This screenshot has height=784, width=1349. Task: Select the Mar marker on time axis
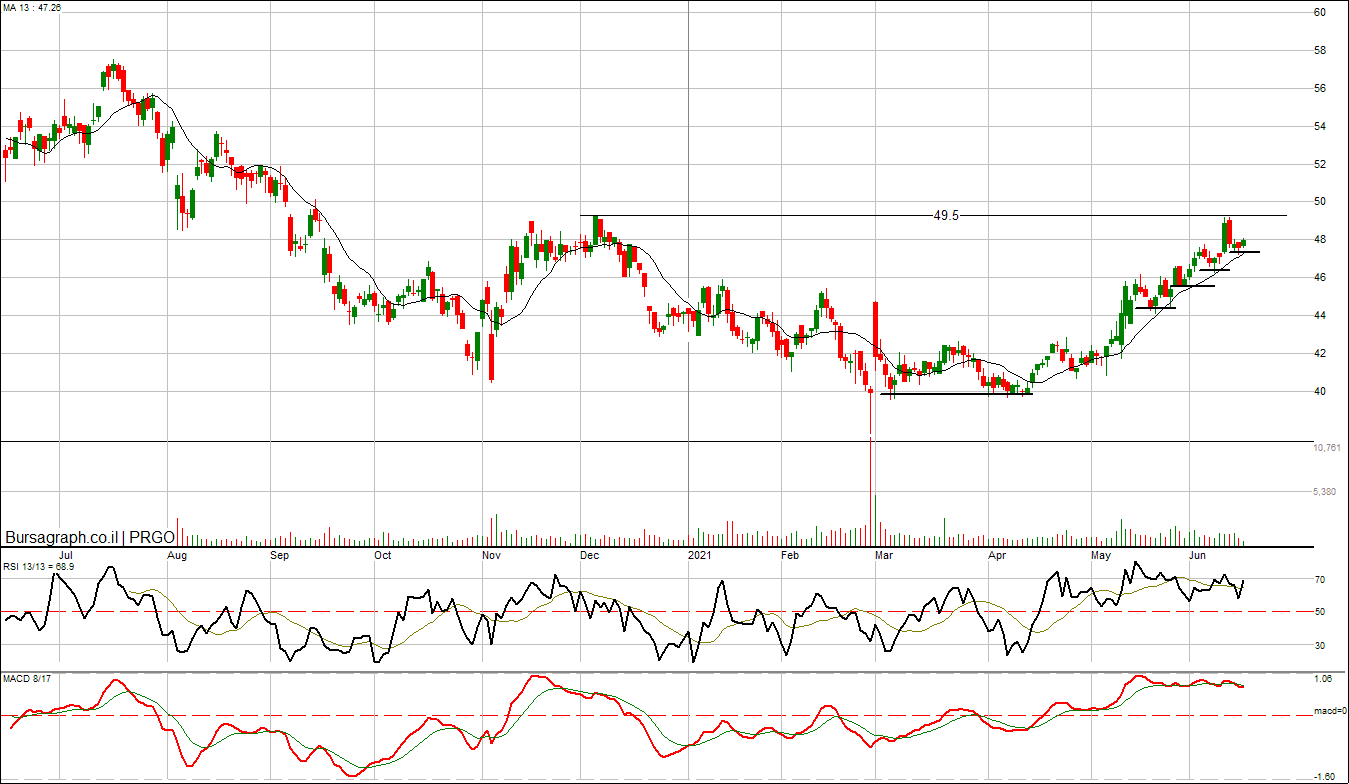[883, 554]
